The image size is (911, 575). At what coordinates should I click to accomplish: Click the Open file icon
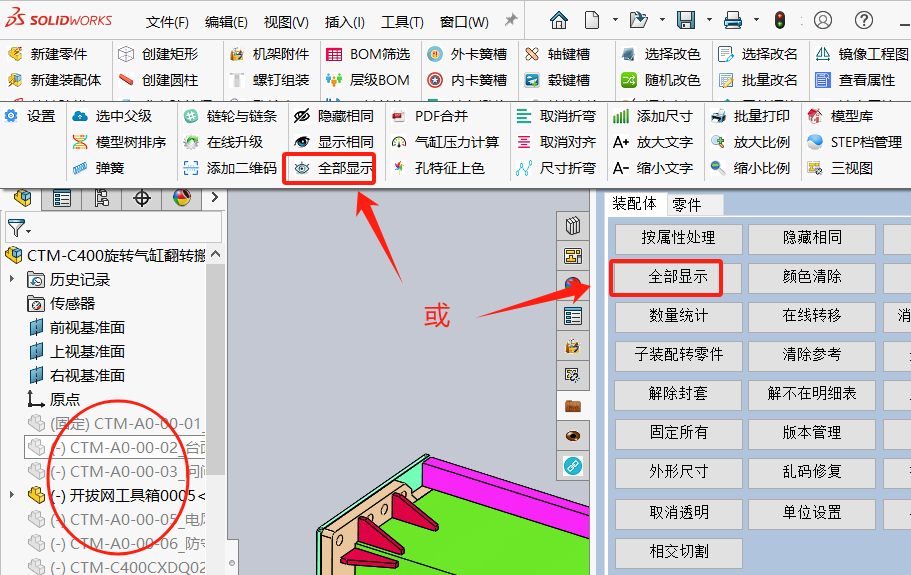[x=639, y=20]
